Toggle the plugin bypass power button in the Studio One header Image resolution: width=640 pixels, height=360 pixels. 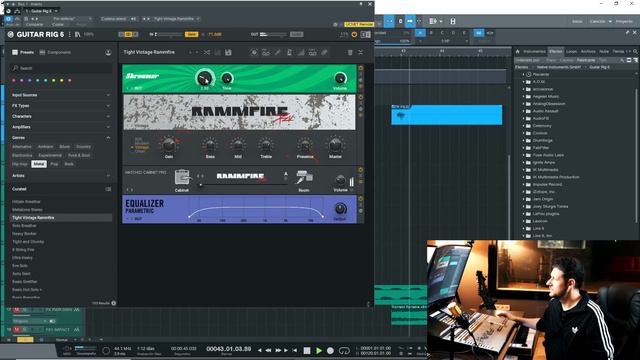(8, 19)
